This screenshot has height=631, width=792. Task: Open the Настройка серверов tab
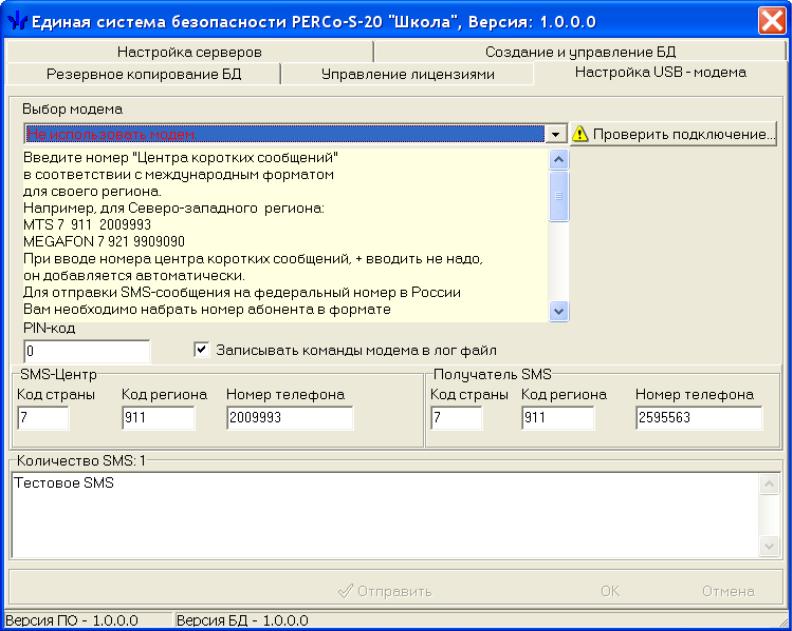click(x=189, y=52)
